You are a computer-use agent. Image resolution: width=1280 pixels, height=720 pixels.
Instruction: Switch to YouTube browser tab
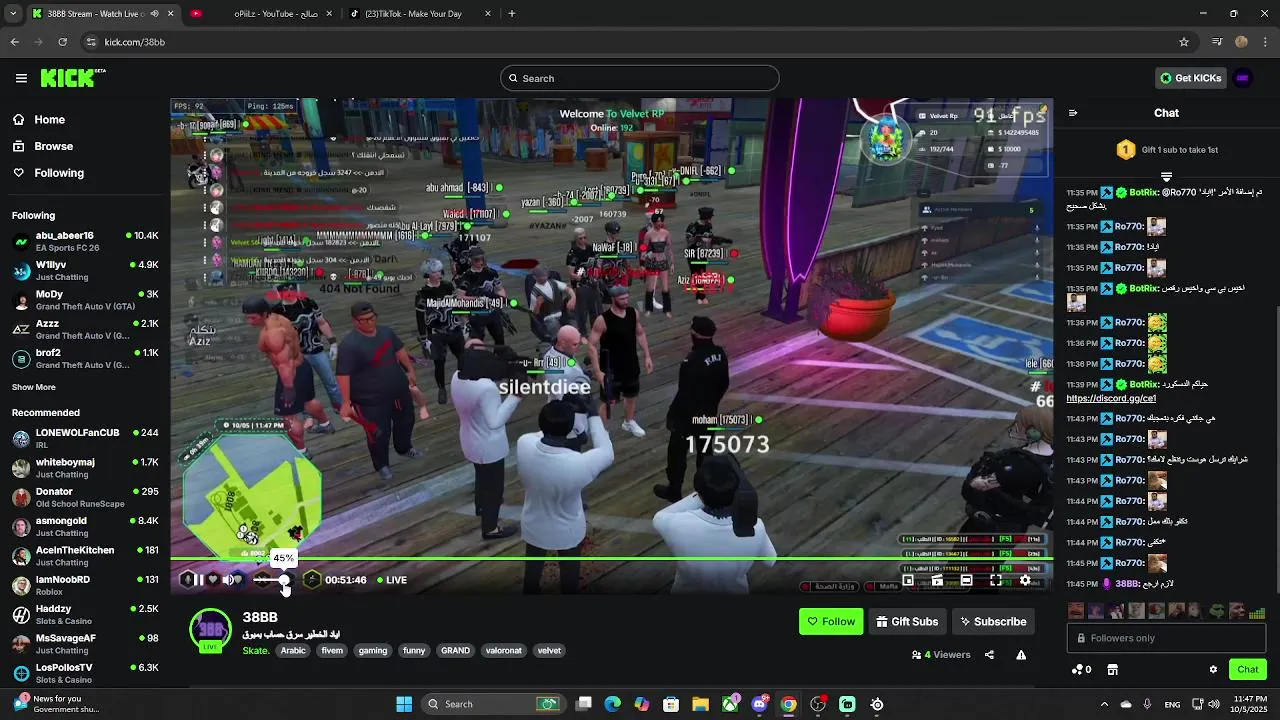pyautogui.click(x=262, y=14)
